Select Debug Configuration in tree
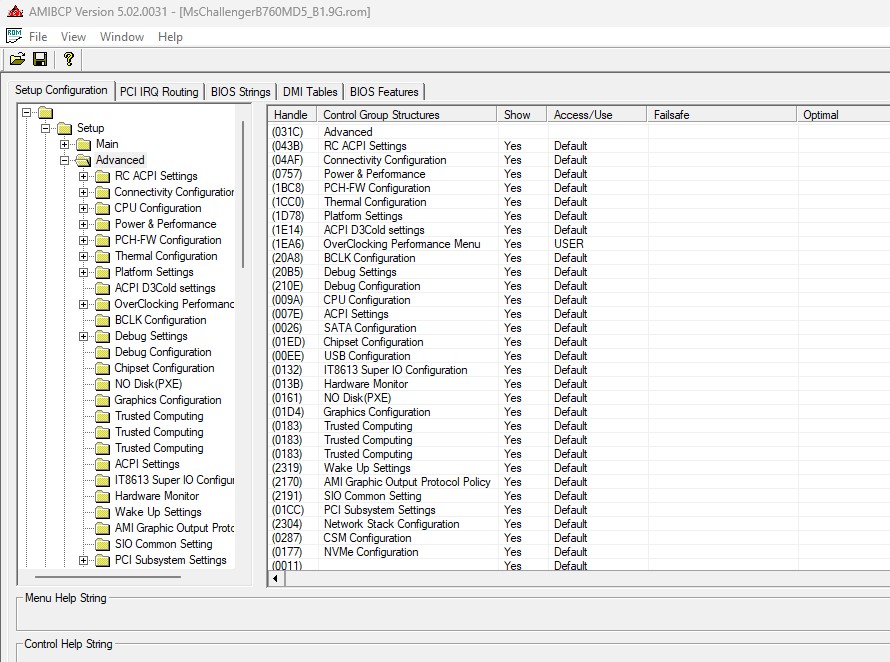 (x=163, y=352)
